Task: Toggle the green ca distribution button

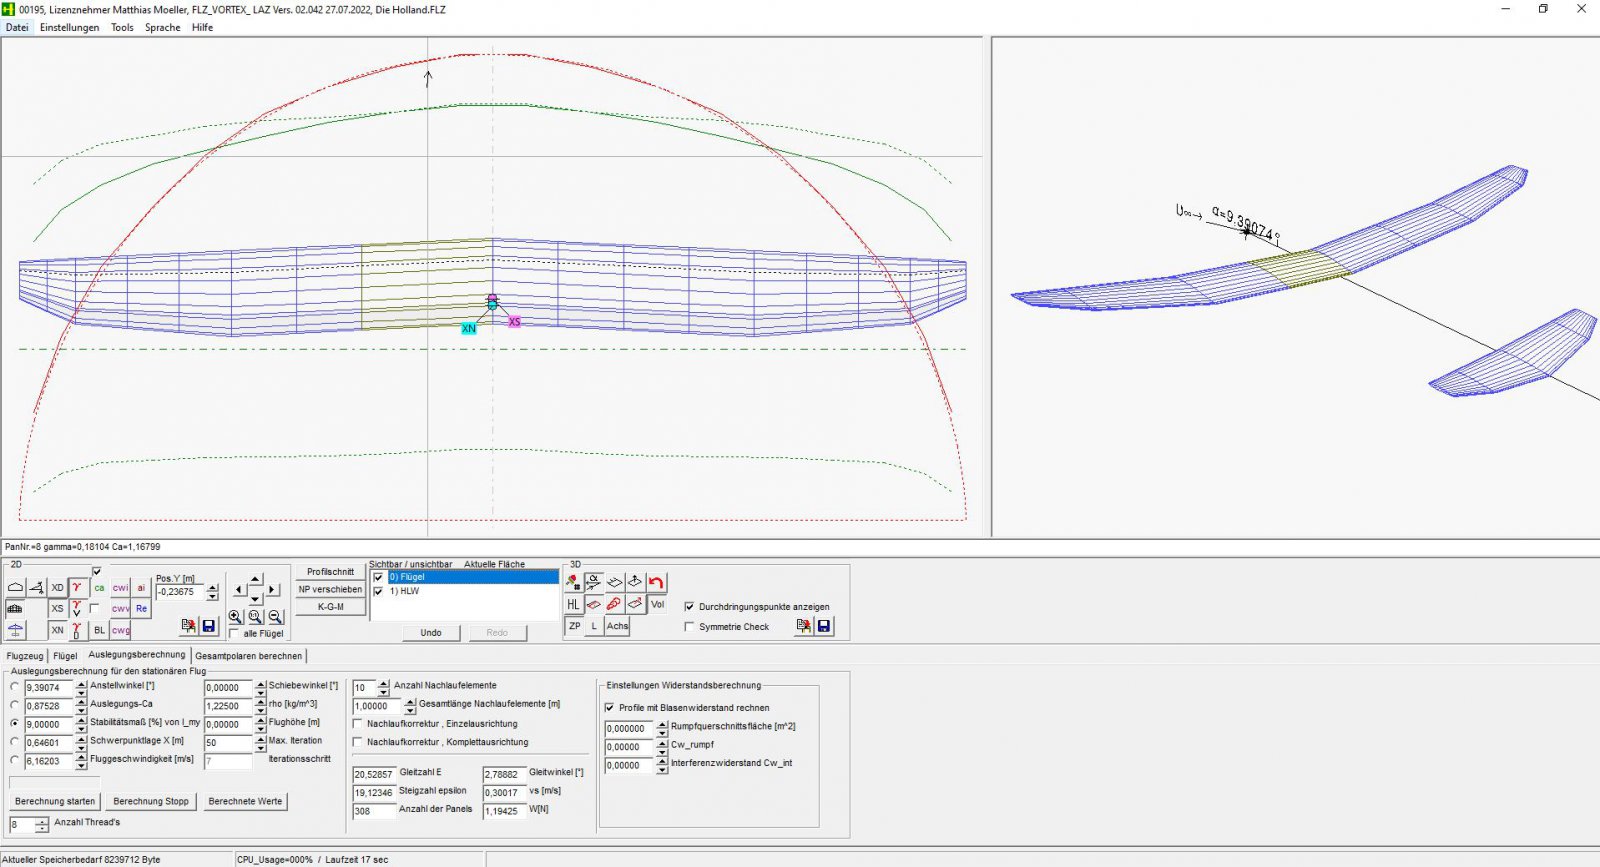Action: pos(99,588)
